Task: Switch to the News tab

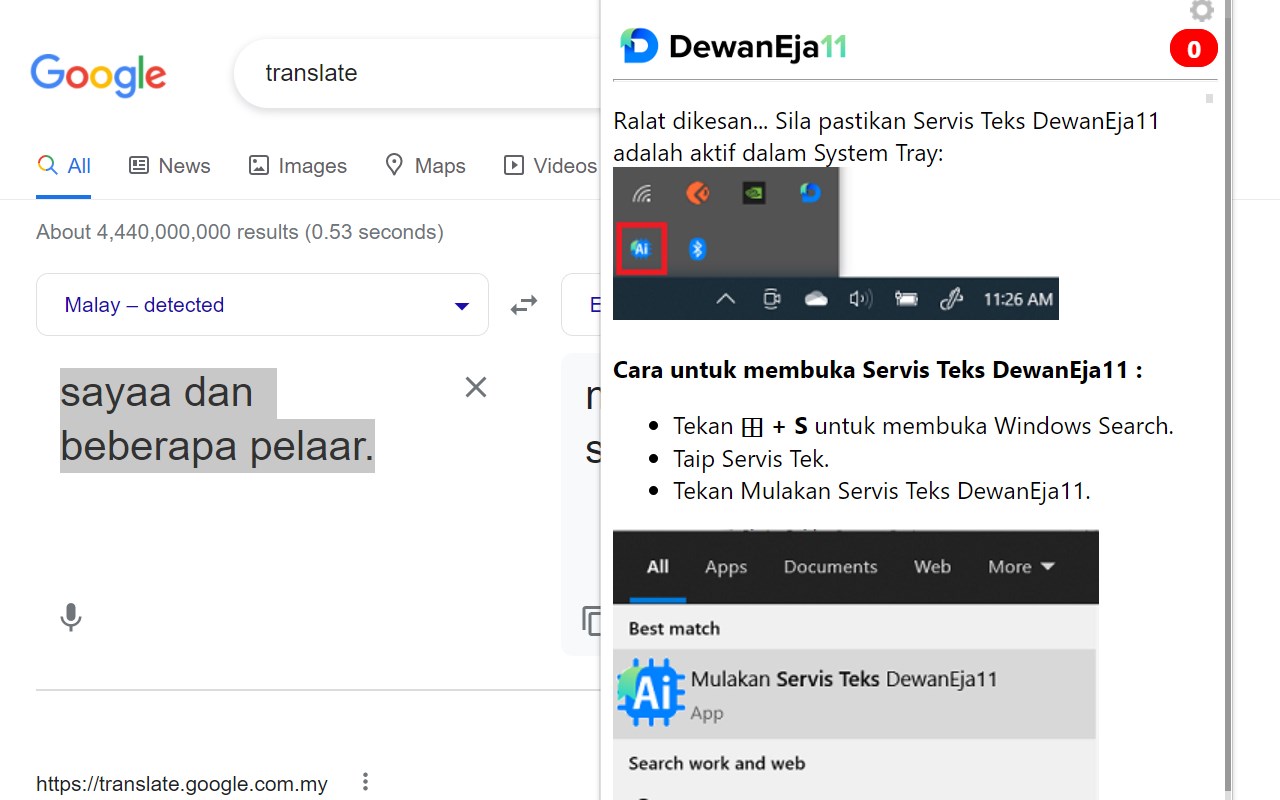Action: [x=170, y=166]
